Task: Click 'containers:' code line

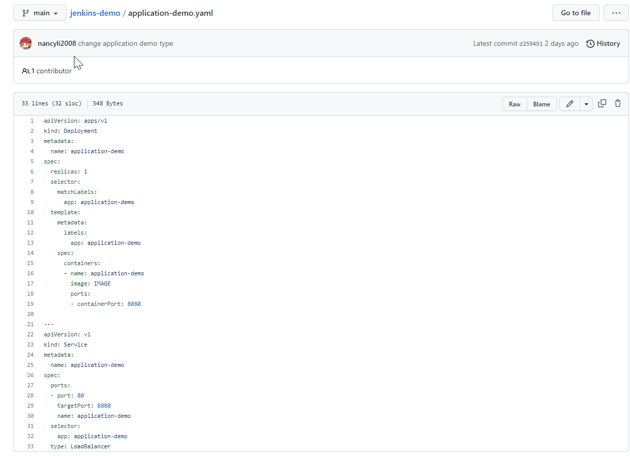Action: [x=82, y=263]
